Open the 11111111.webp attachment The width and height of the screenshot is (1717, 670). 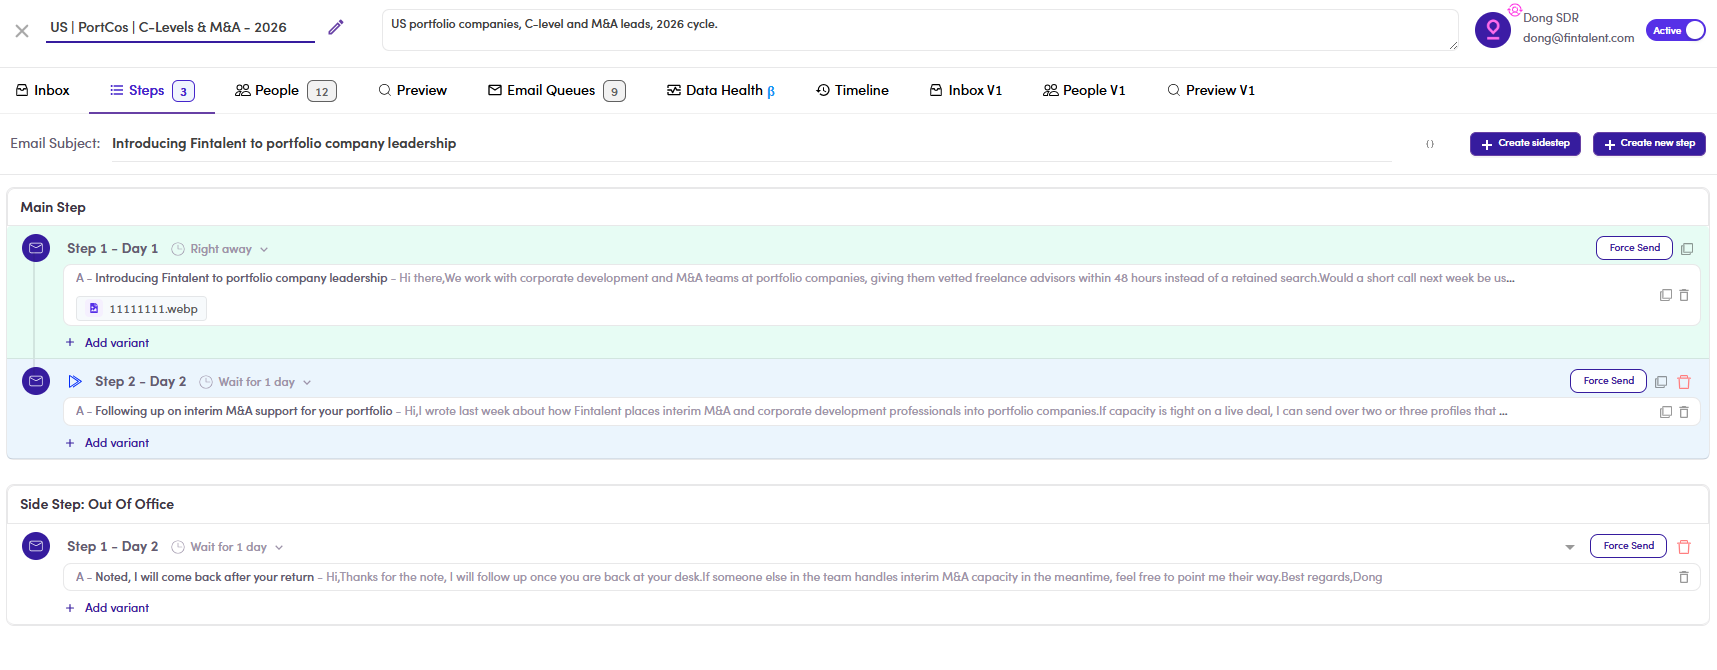click(142, 309)
